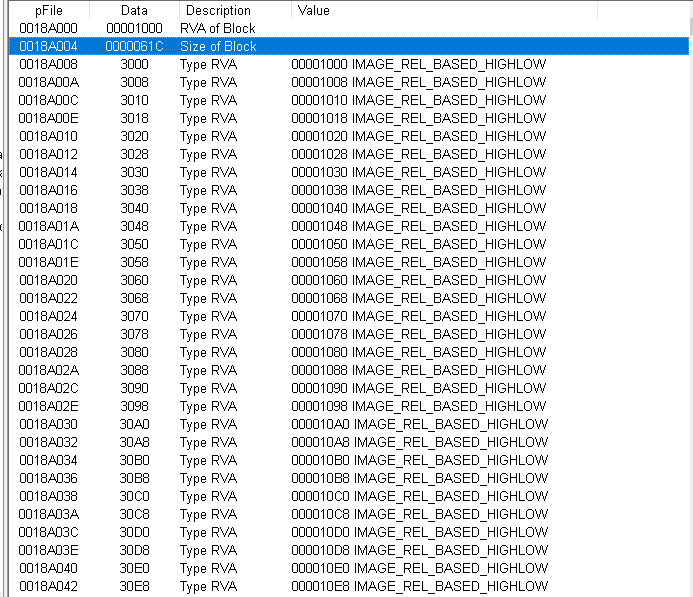Click value 00001098 IMAGE_REL_BASED_HIGHLOW
Screen dimensions: 693x597
click(419, 407)
